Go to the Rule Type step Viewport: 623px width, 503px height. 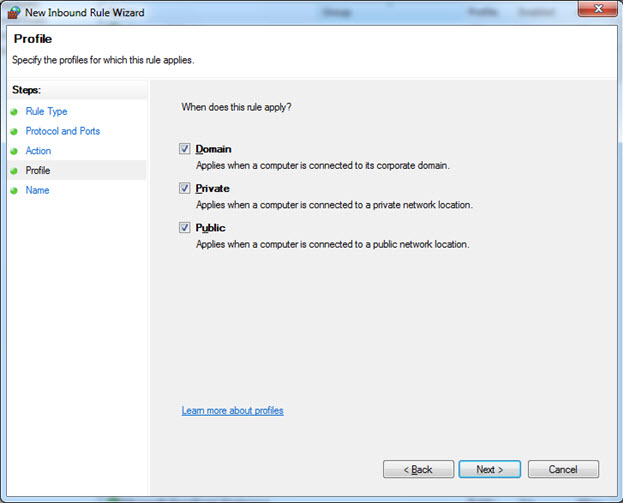click(46, 111)
